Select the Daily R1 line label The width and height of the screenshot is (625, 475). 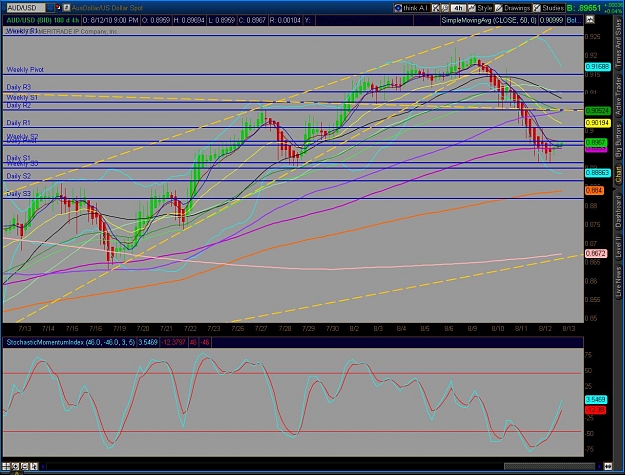[18, 123]
